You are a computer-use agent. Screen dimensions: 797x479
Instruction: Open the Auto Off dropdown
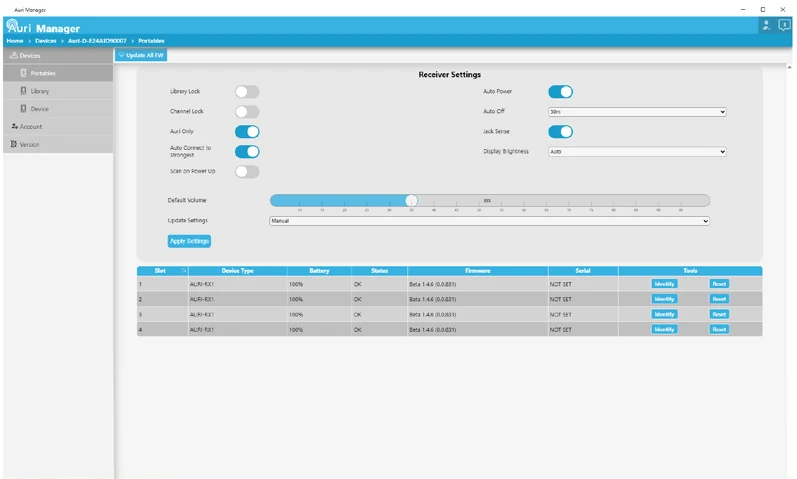click(637, 112)
